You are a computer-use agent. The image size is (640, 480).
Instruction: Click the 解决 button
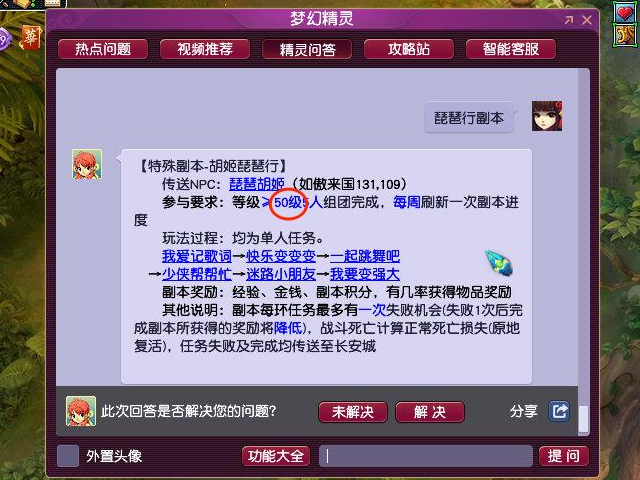tap(430, 412)
